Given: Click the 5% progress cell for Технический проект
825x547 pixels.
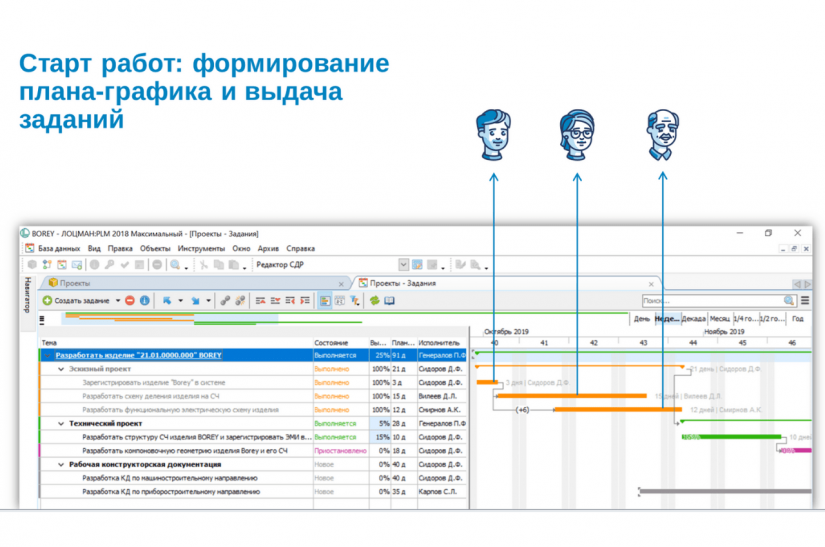Looking at the screenshot, I should pyautogui.click(x=380, y=423).
